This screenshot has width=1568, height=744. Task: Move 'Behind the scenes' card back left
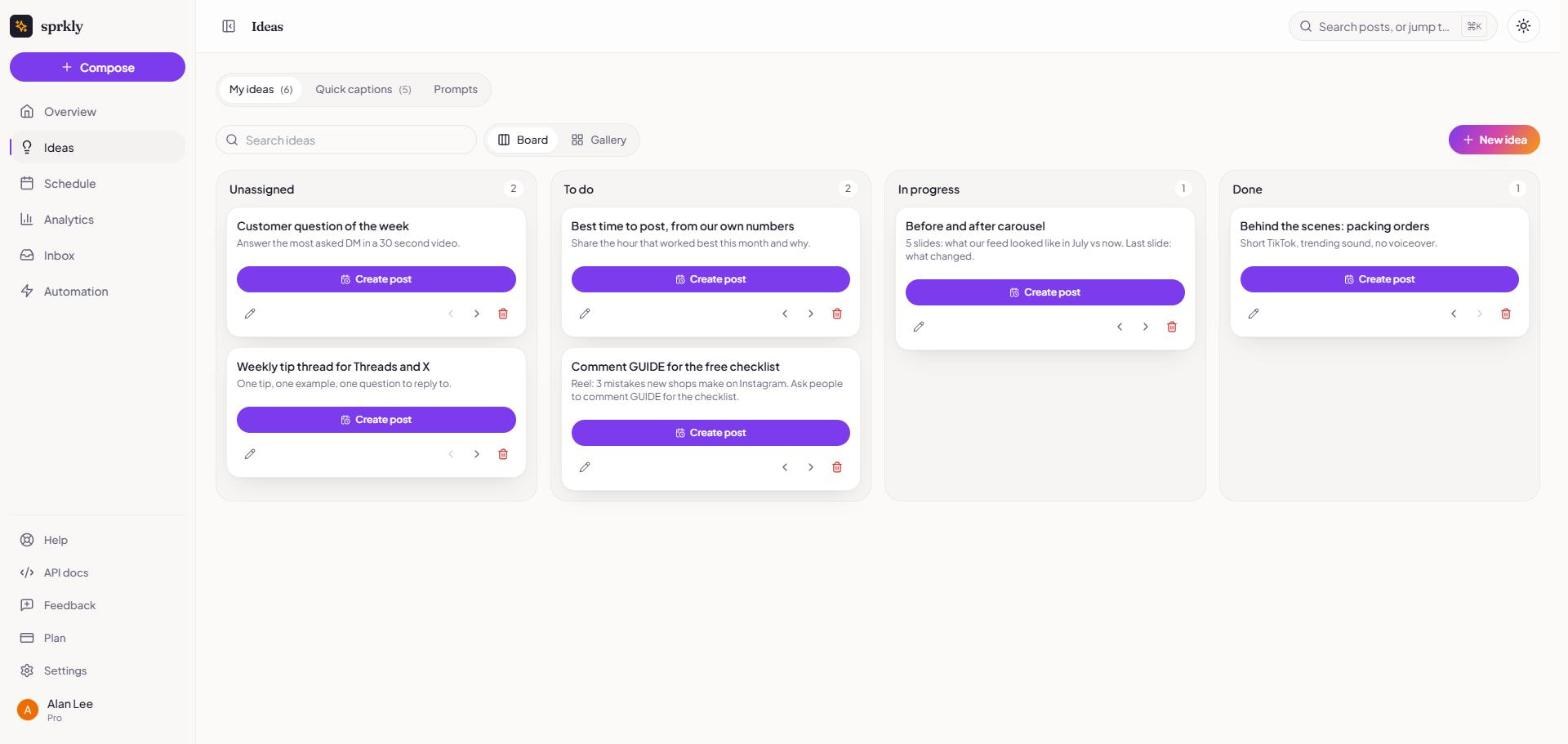(x=1454, y=314)
